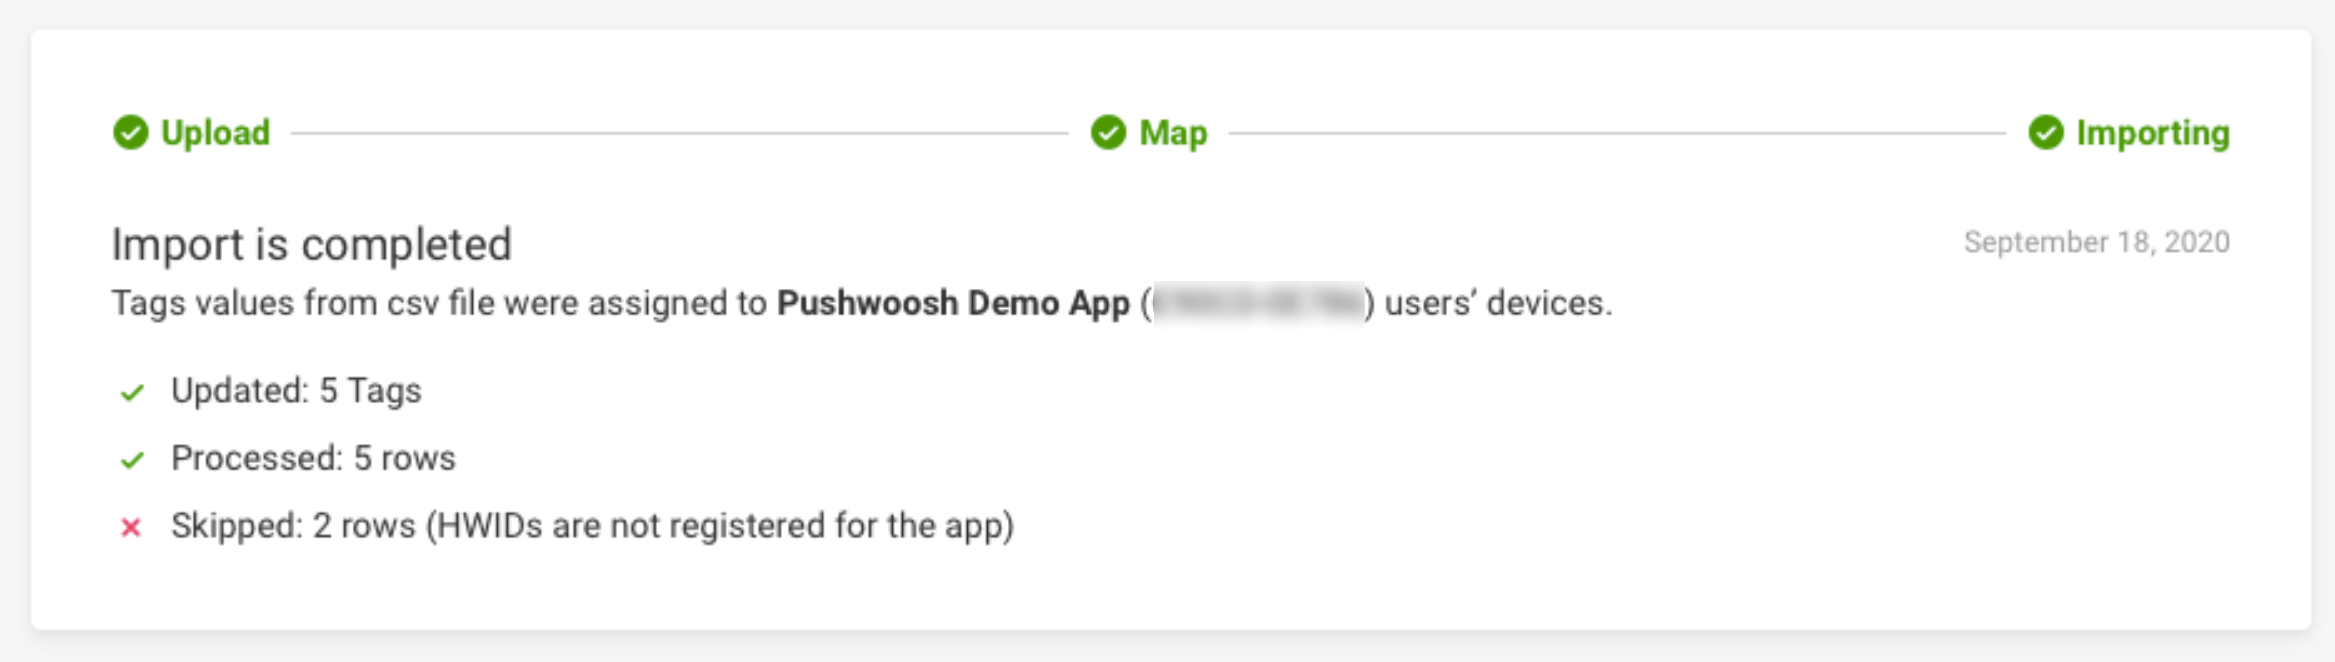This screenshot has height=662, width=2335.
Task: Click the green checkmark beside Map
Action: click(x=1108, y=132)
